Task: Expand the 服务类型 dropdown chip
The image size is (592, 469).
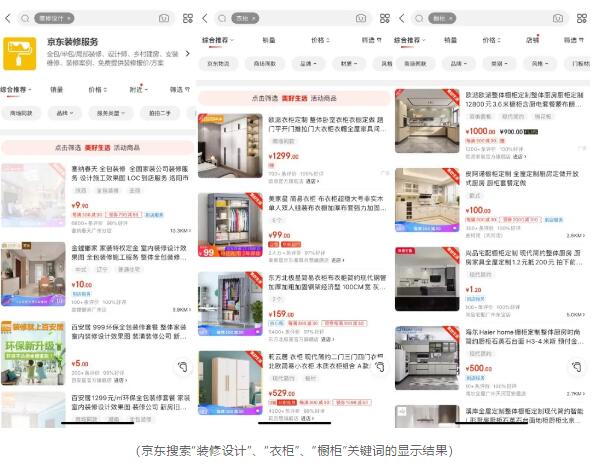Action: (x=110, y=113)
